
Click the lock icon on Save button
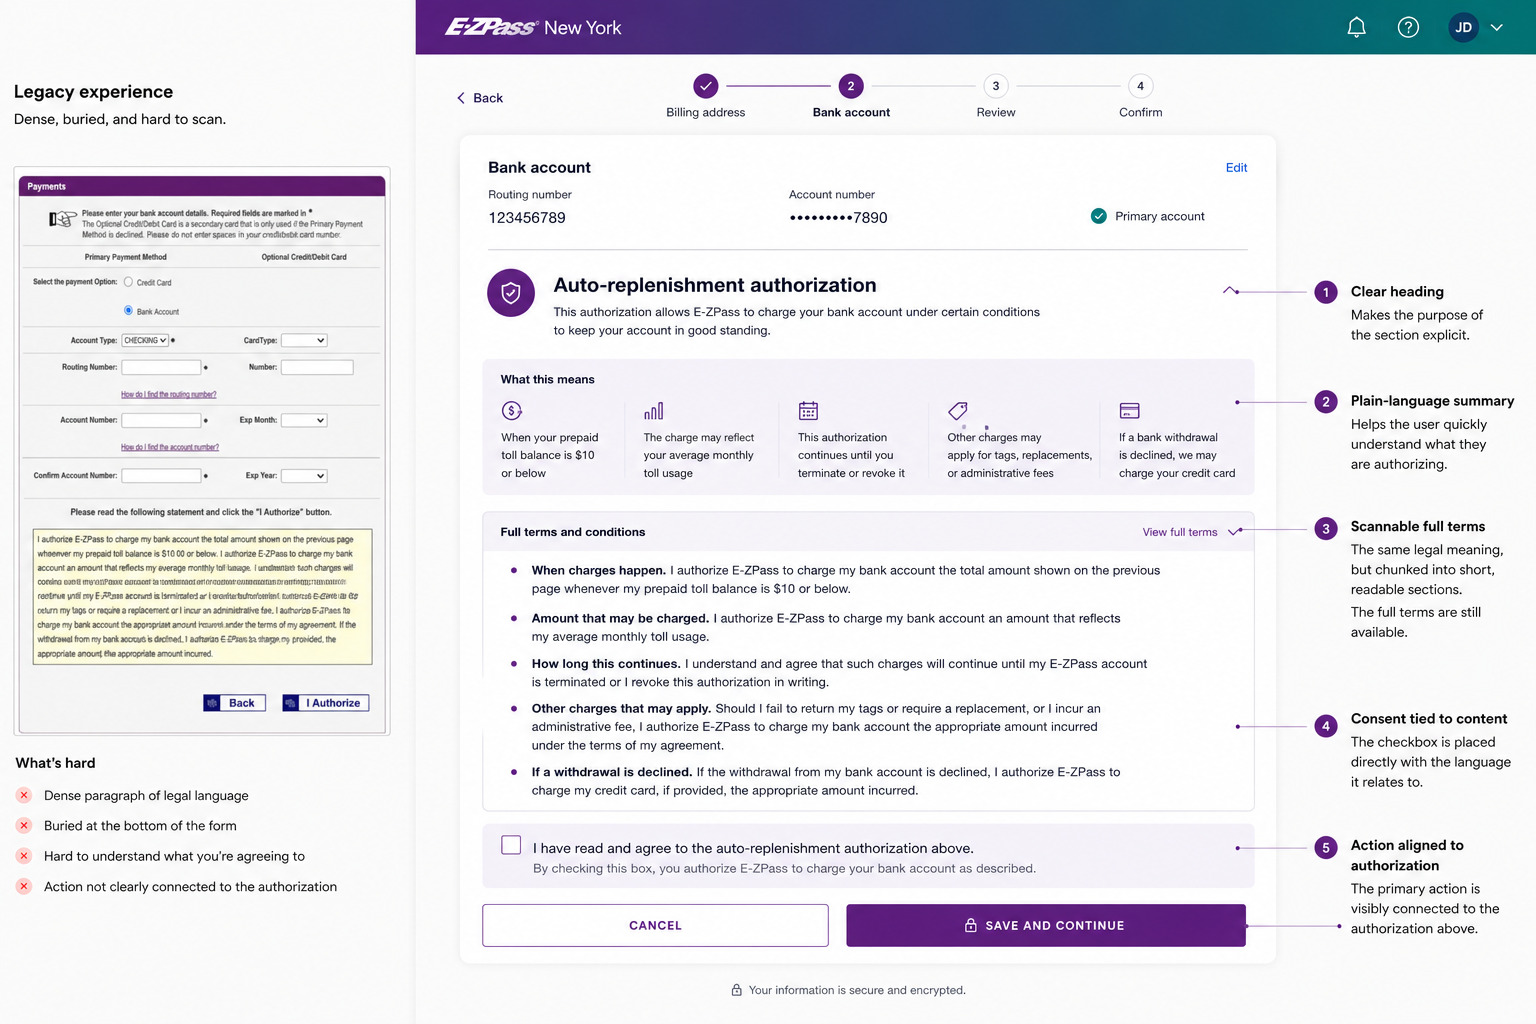point(970,925)
